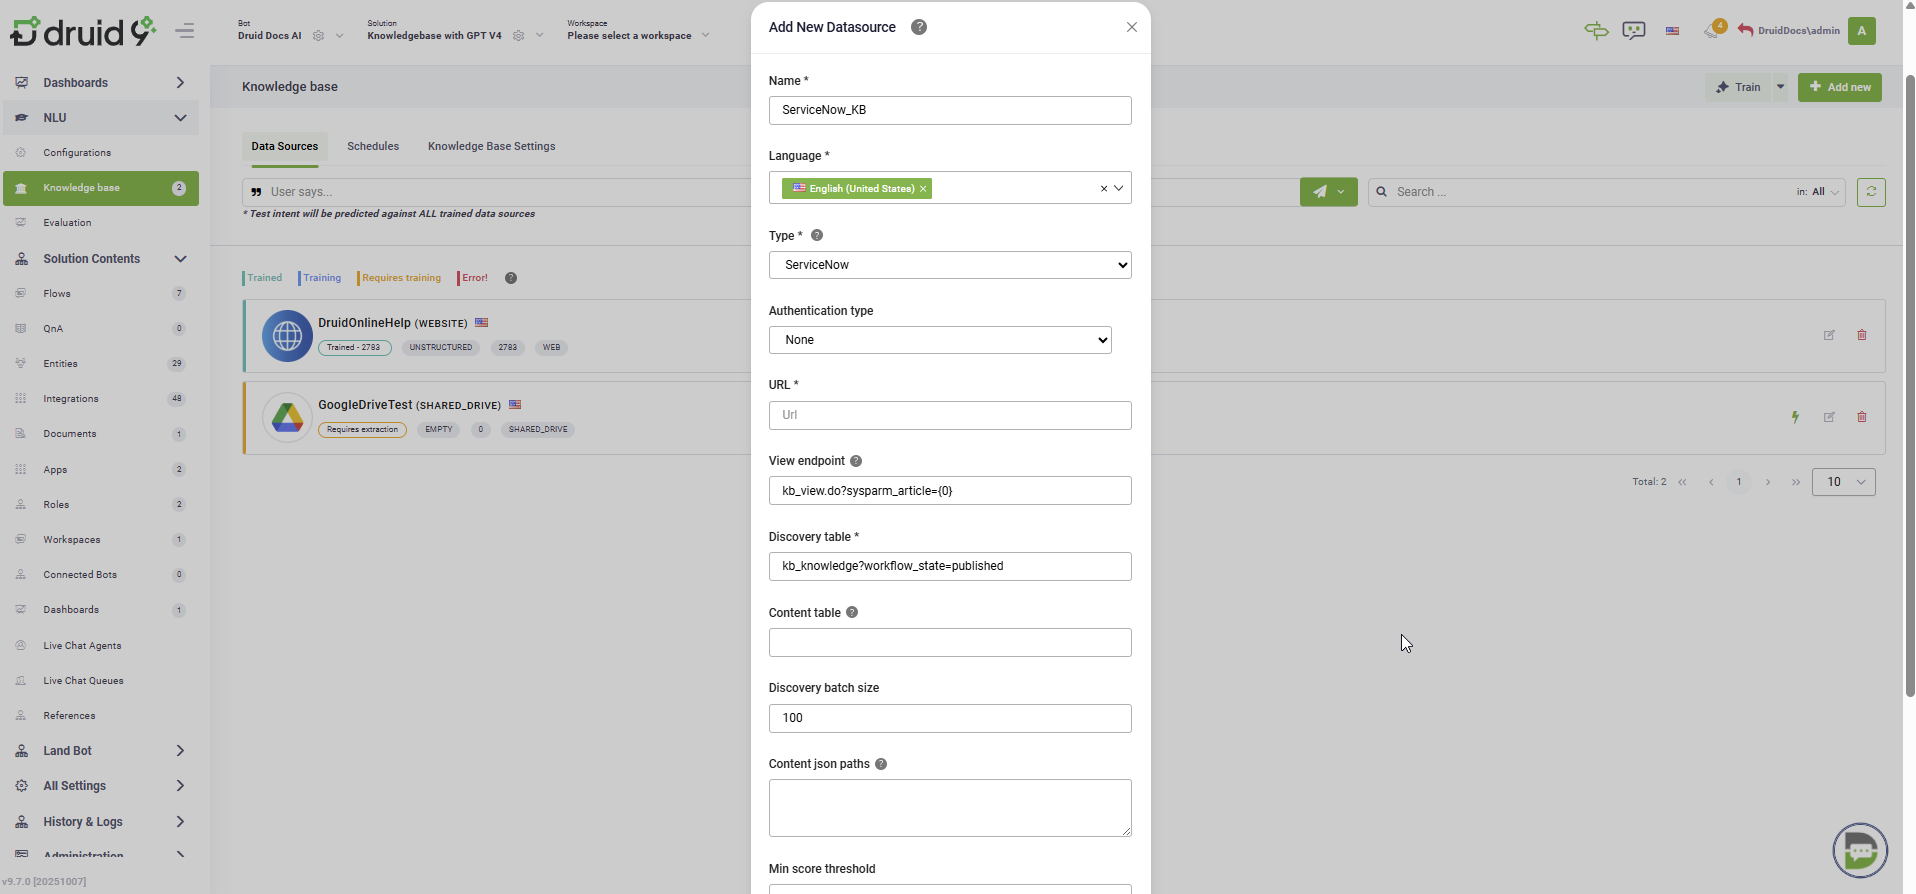Viewport: 1916px width, 894px height.
Task: Click the View endpoint help icon
Action: tap(856, 461)
